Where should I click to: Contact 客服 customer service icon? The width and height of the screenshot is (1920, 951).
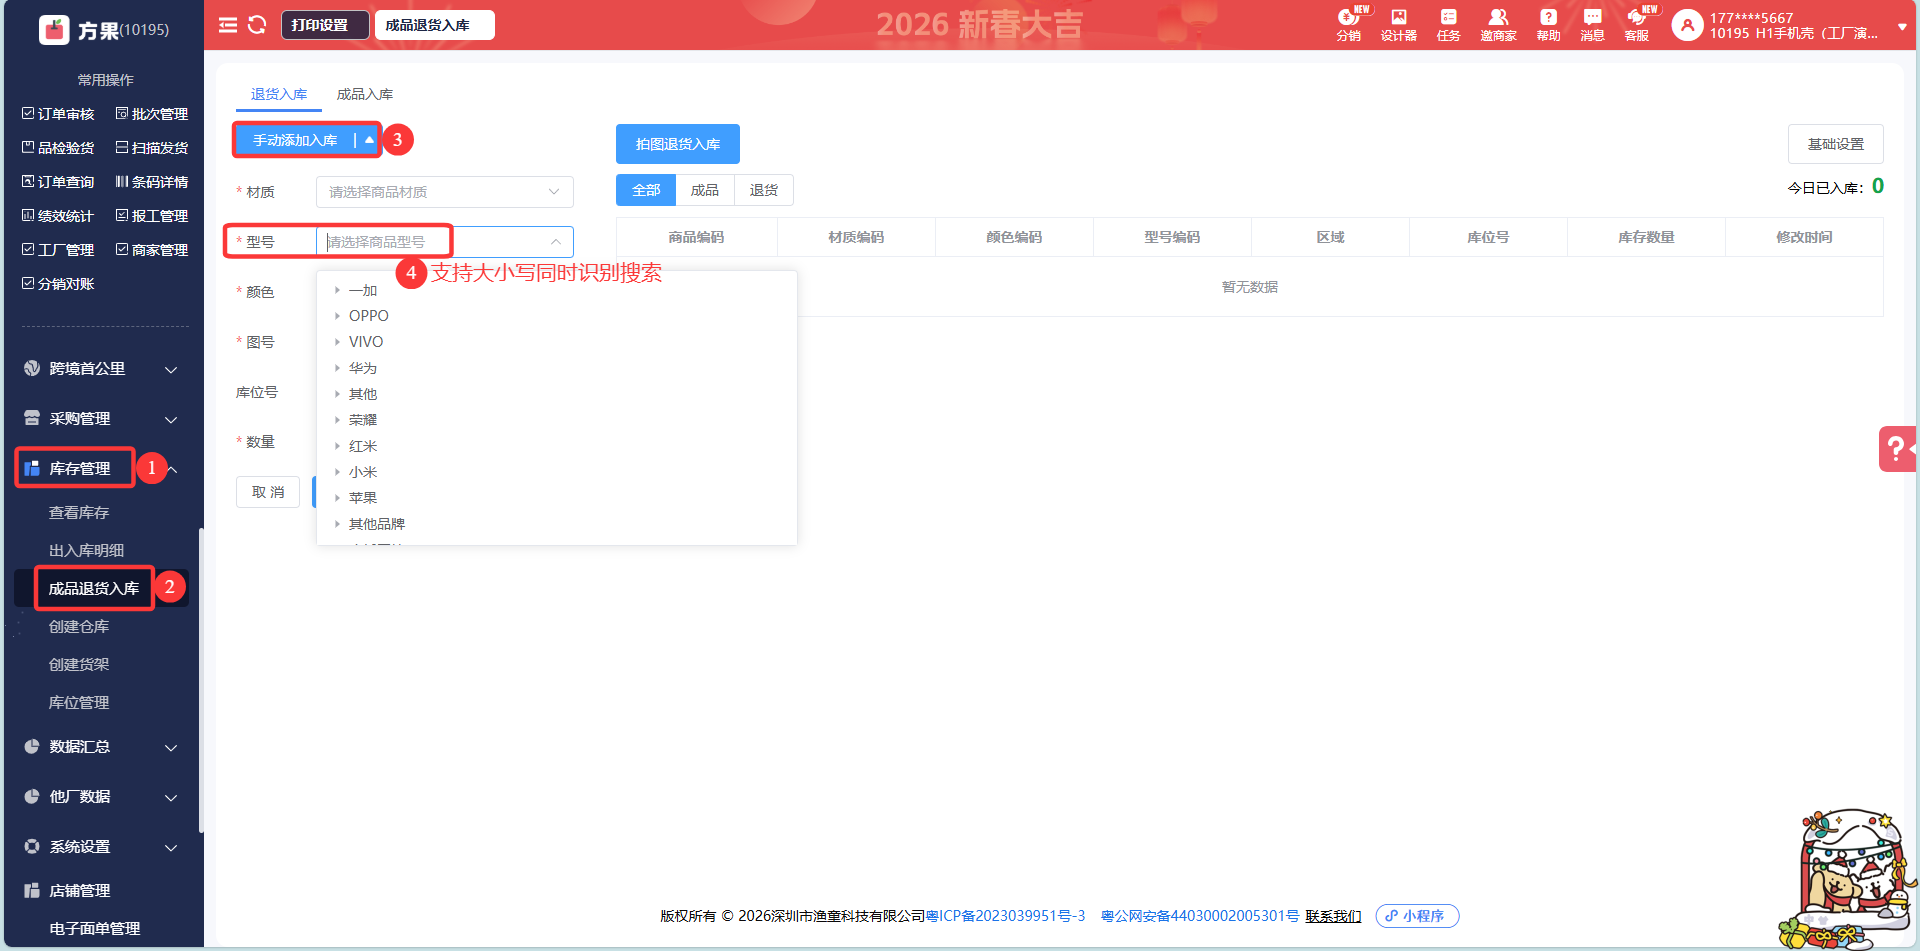[1637, 24]
